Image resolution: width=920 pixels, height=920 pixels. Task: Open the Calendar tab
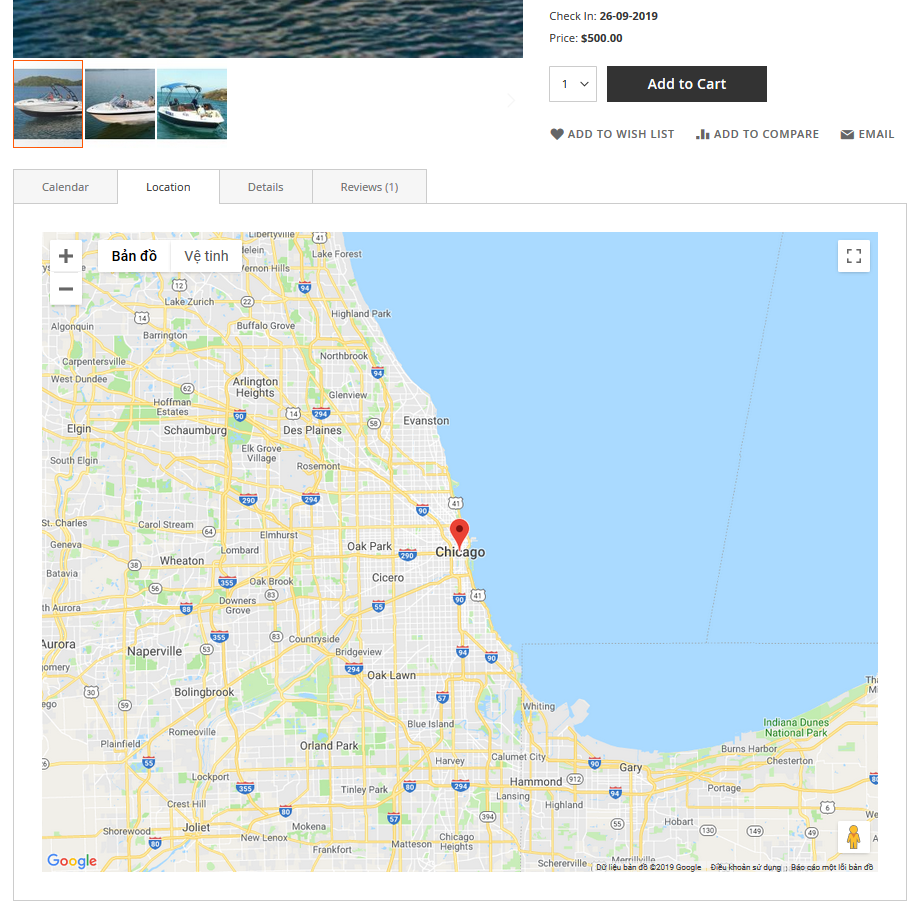pos(65,187)
